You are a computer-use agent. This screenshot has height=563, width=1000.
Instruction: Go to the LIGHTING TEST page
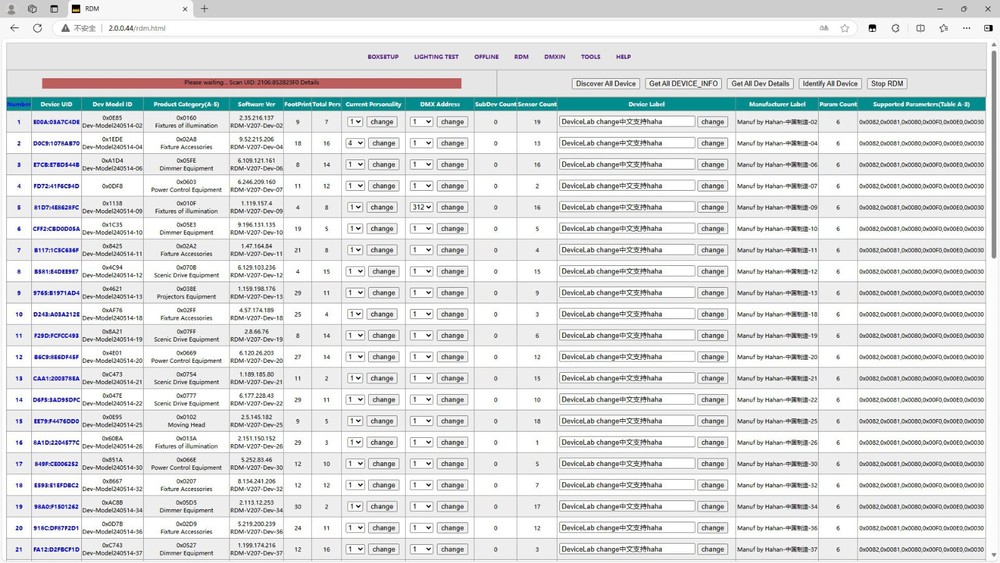click(436, 57)
